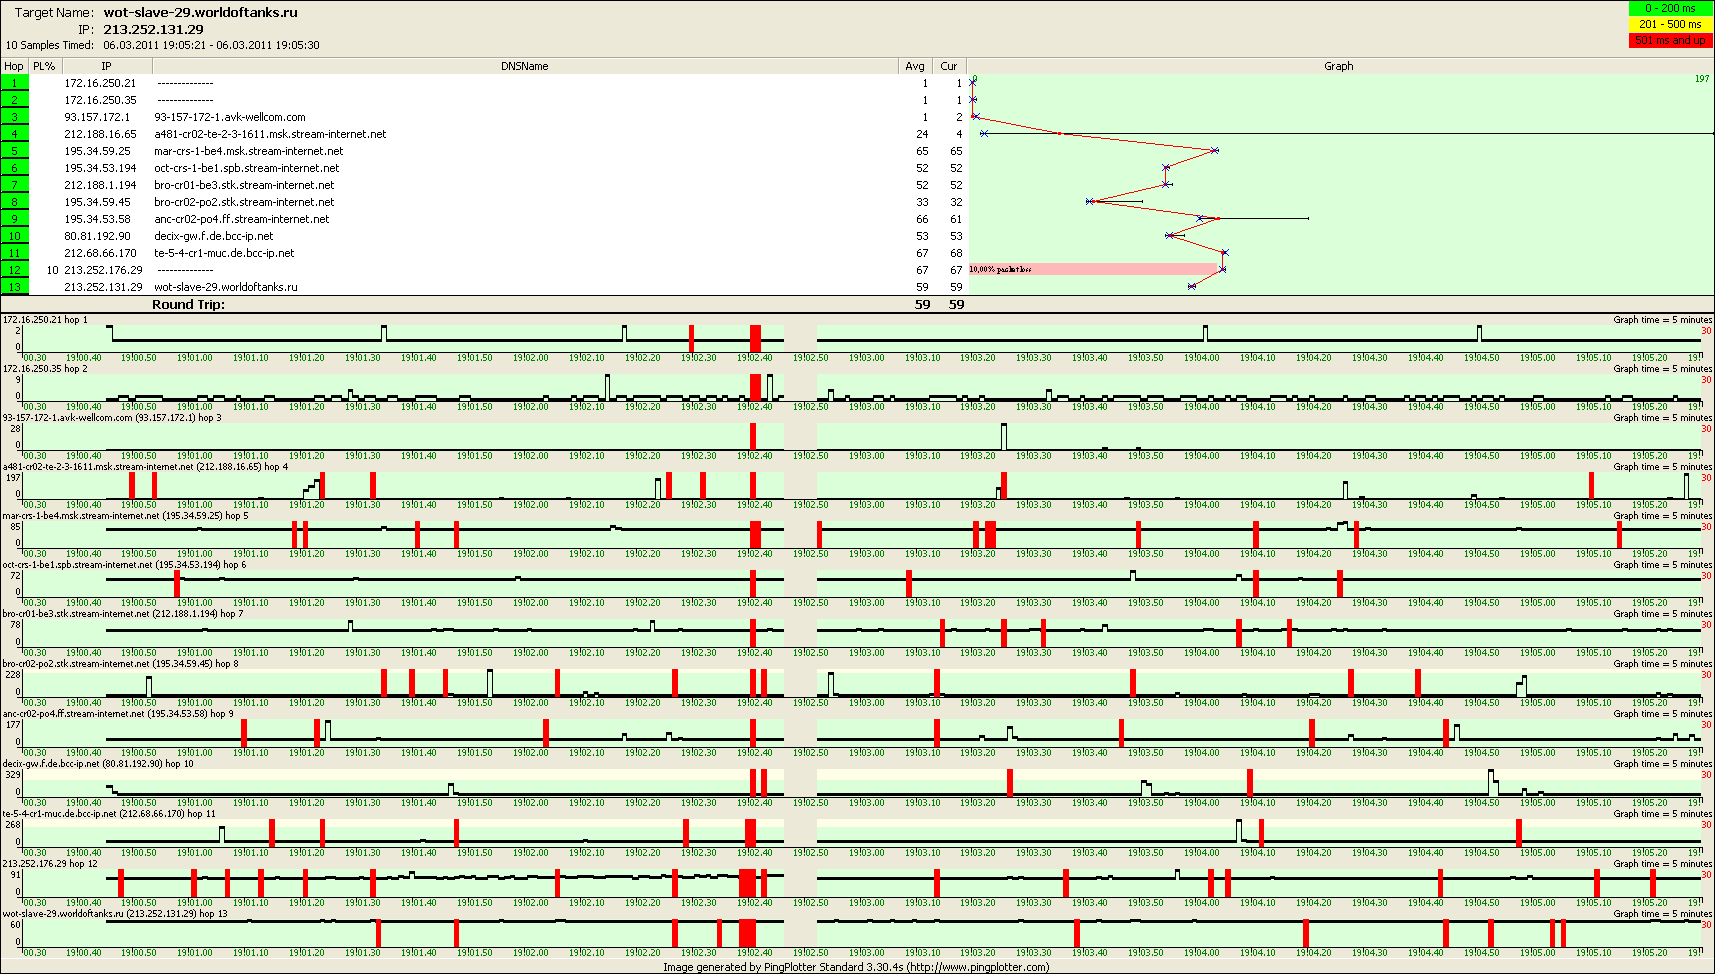Select IP 212.188.16.65 in the hop table
The image size is (1715, 974).
point(100,134)
